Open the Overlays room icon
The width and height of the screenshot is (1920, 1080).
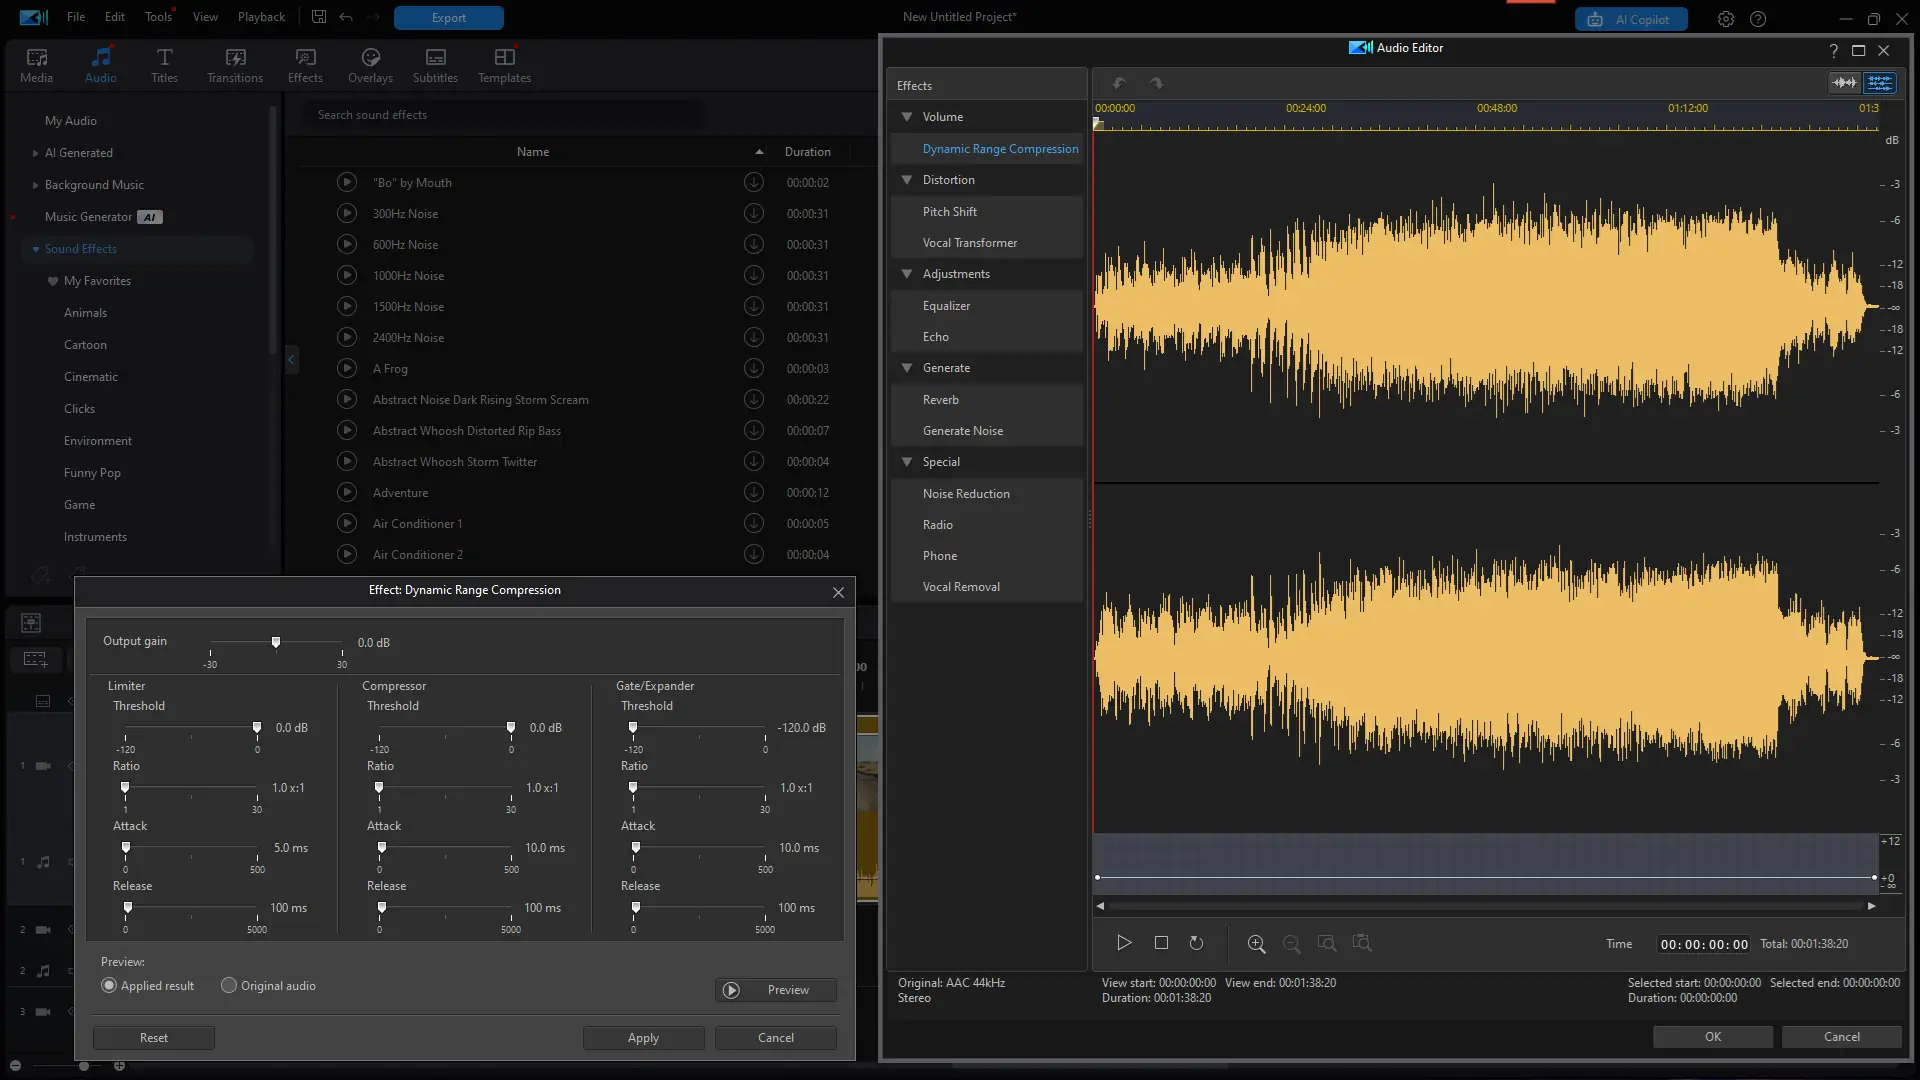[x=370, y=66]
